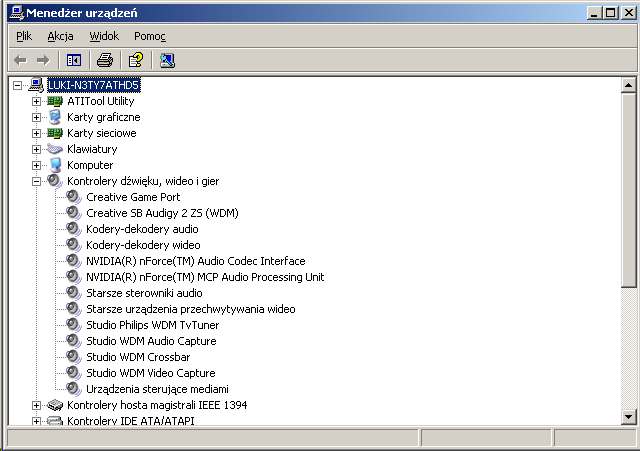Click the Karty graficzne monitor icon
This screenshot has height=451, width=640.
click(55, 117)
